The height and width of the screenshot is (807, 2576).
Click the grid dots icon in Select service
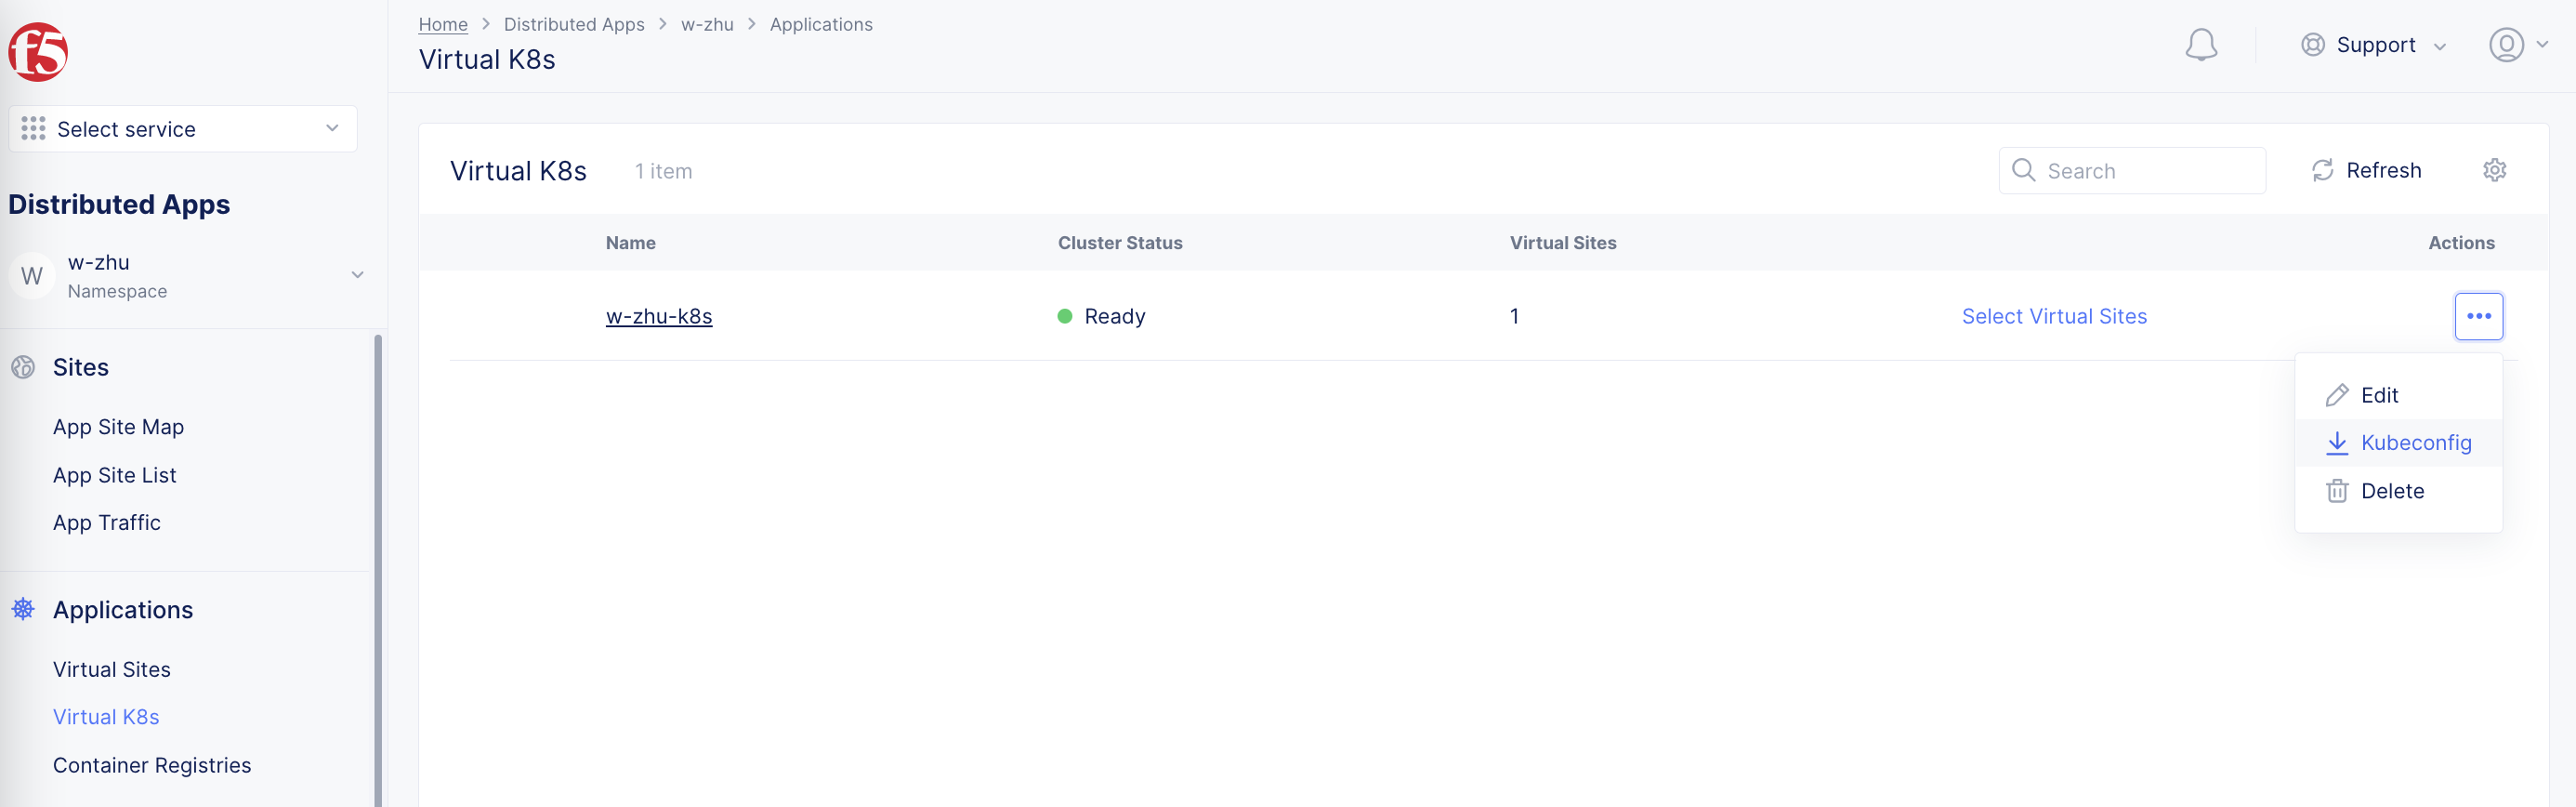33,129
